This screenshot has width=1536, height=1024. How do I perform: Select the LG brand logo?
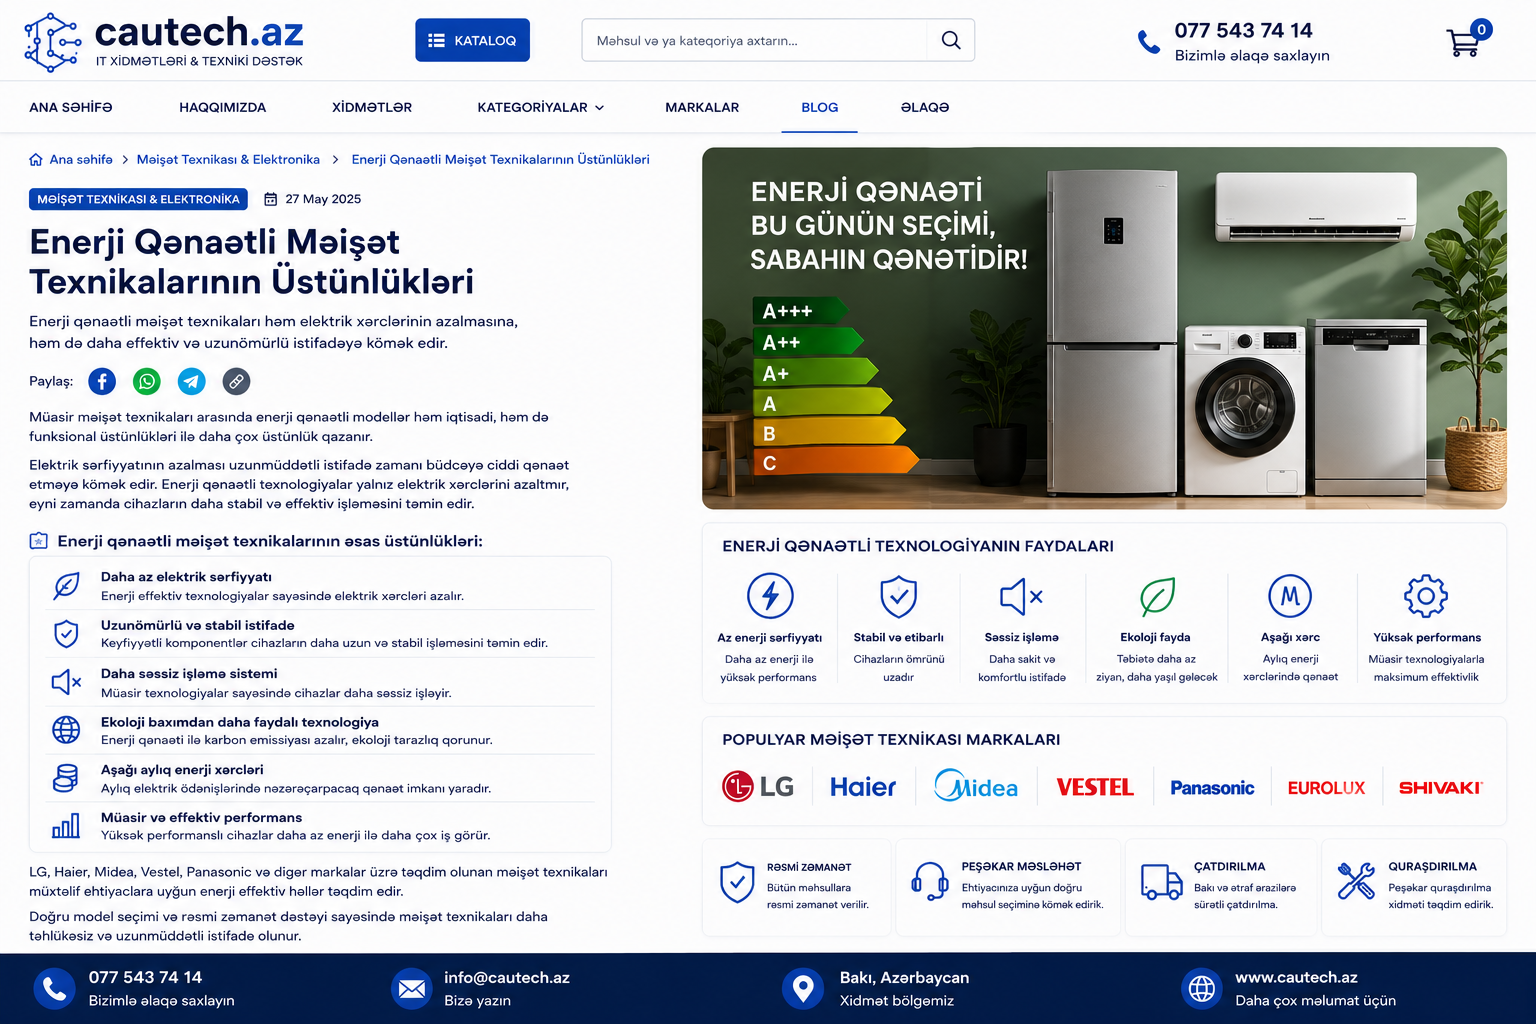758,787
